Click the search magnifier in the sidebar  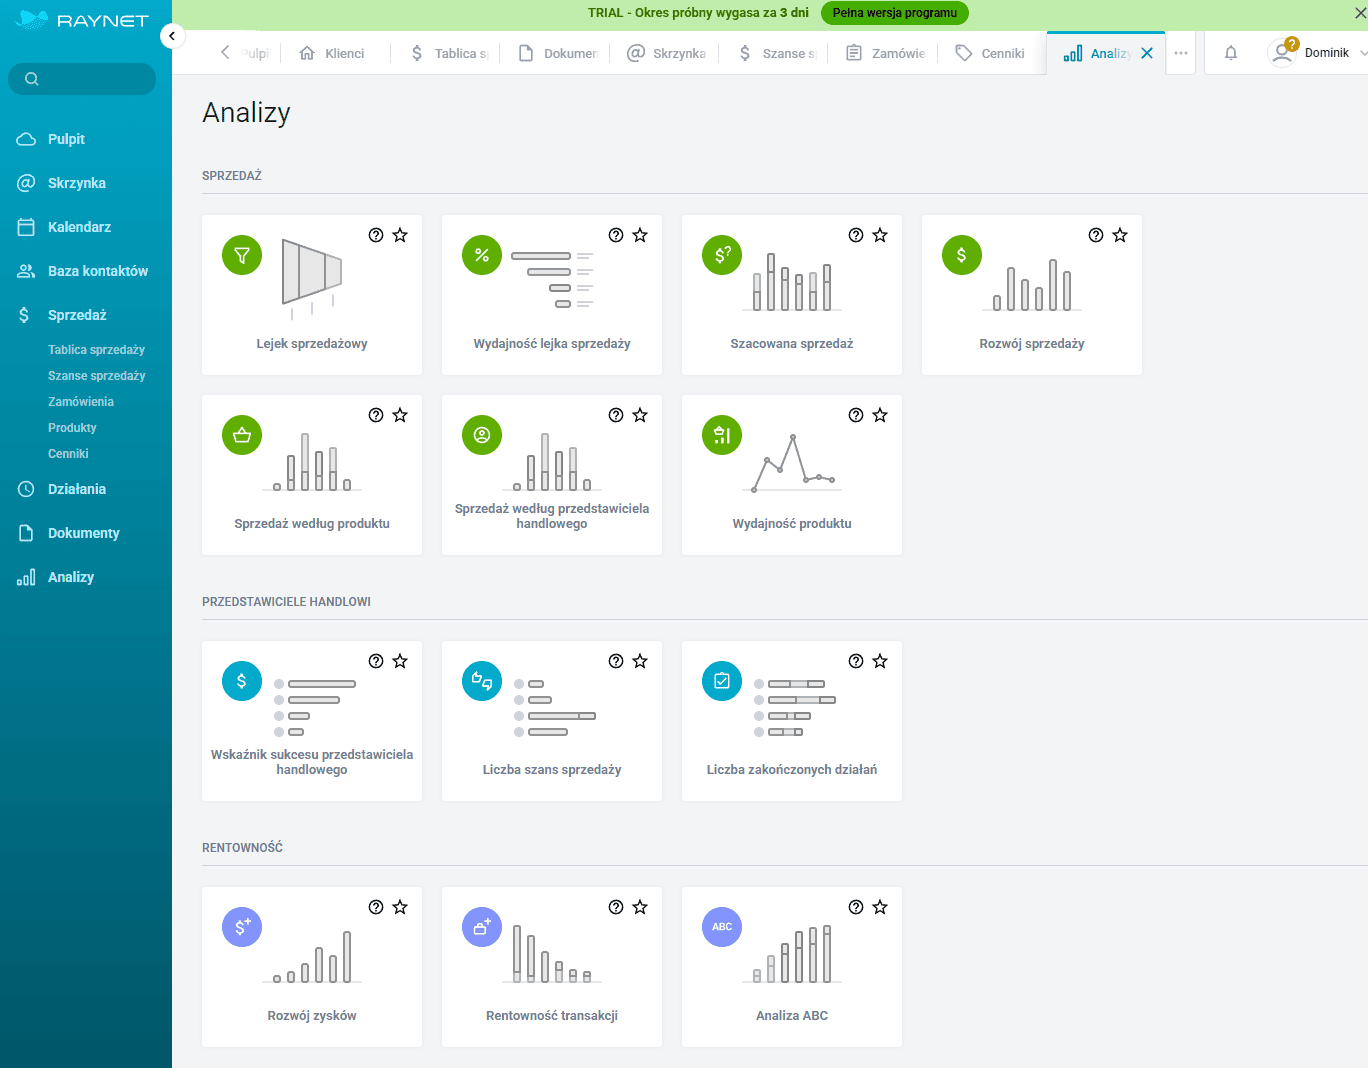coord(32,79)
